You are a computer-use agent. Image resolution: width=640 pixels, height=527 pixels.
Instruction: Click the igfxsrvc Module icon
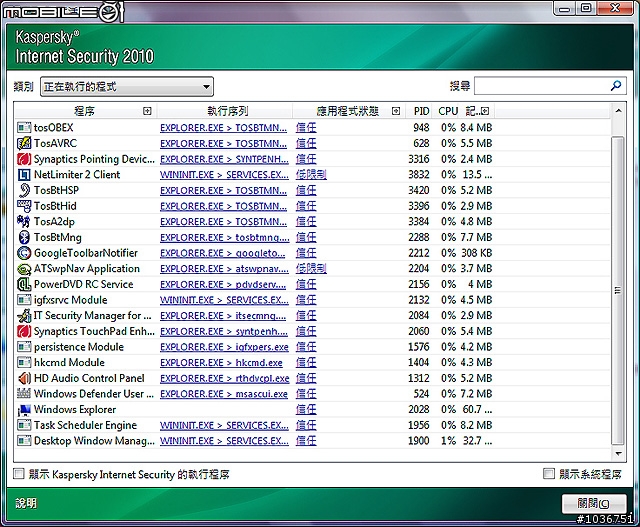(x=24, y=300)
